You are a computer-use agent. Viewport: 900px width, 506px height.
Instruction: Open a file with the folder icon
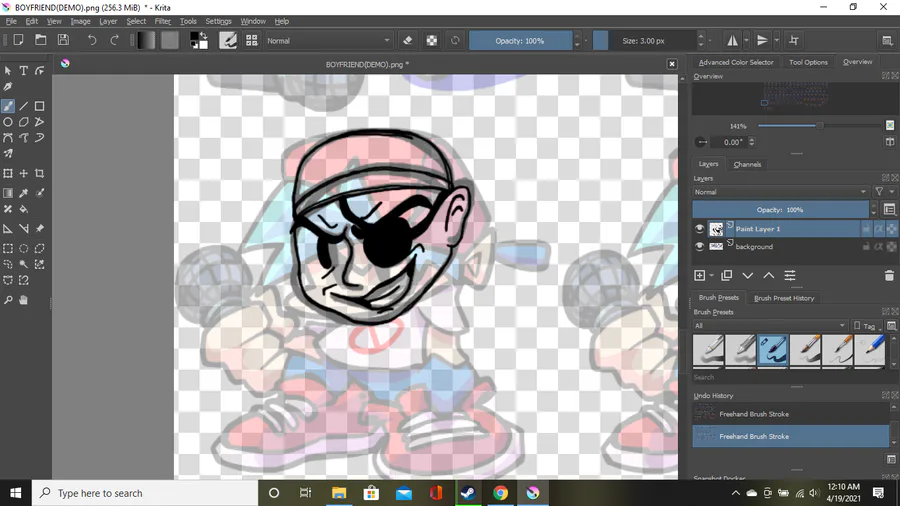[x=41, y=40]
